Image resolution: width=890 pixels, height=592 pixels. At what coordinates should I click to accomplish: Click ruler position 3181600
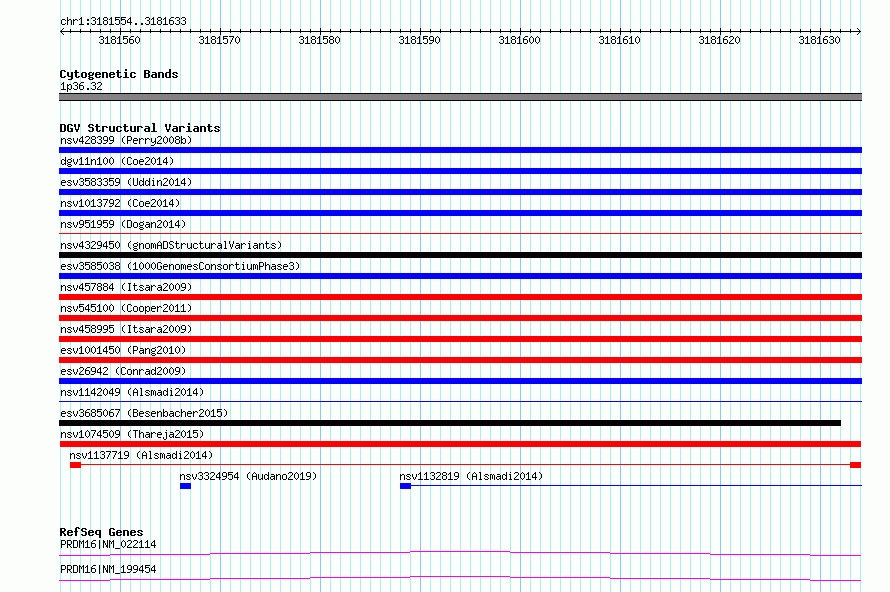pyautogui.click(x=519, y=40)
